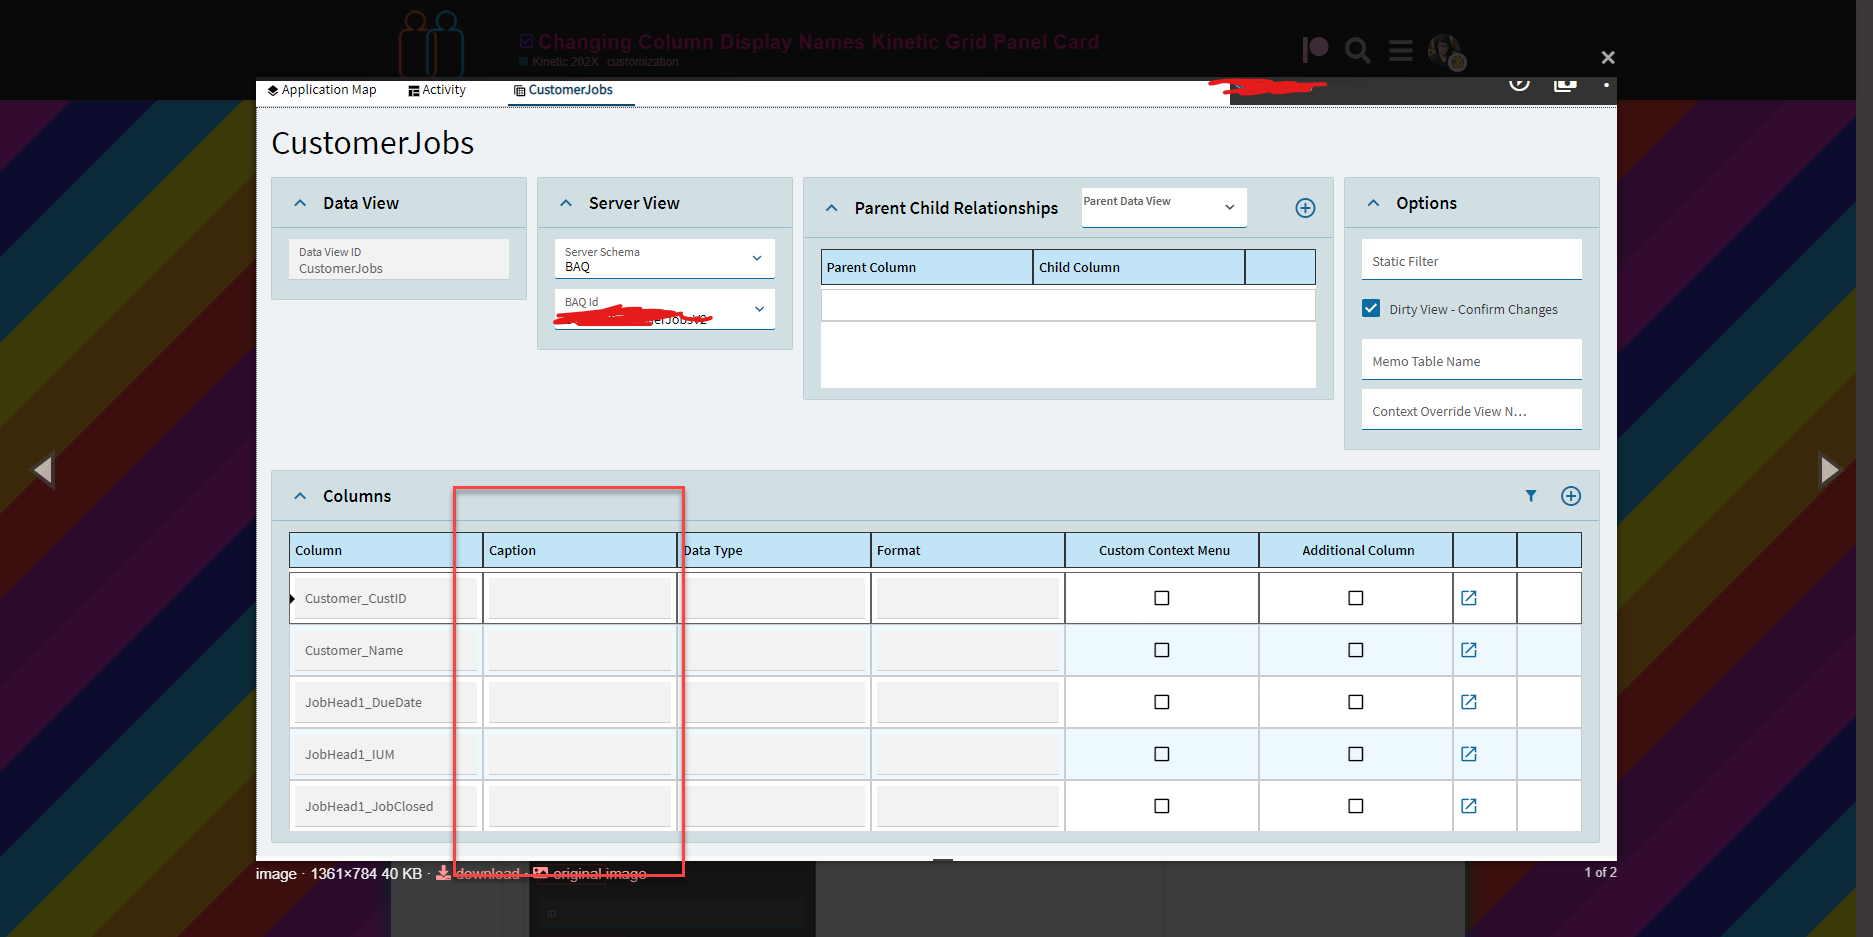Image resolution: width=1873 pixels, height=937 pixels.
Task: Click the Patreon icon in forum header
Action: click(1315, 50)
